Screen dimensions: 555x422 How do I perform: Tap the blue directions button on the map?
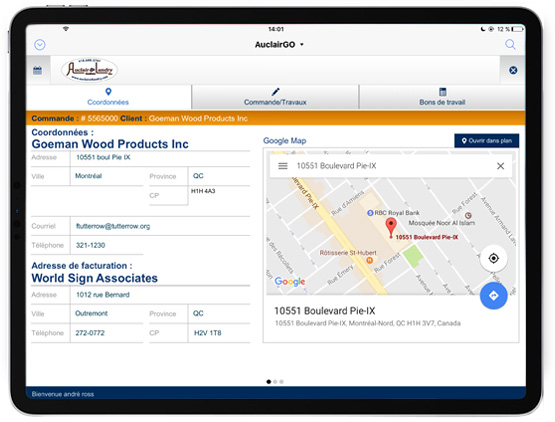[x=493, y=296]
